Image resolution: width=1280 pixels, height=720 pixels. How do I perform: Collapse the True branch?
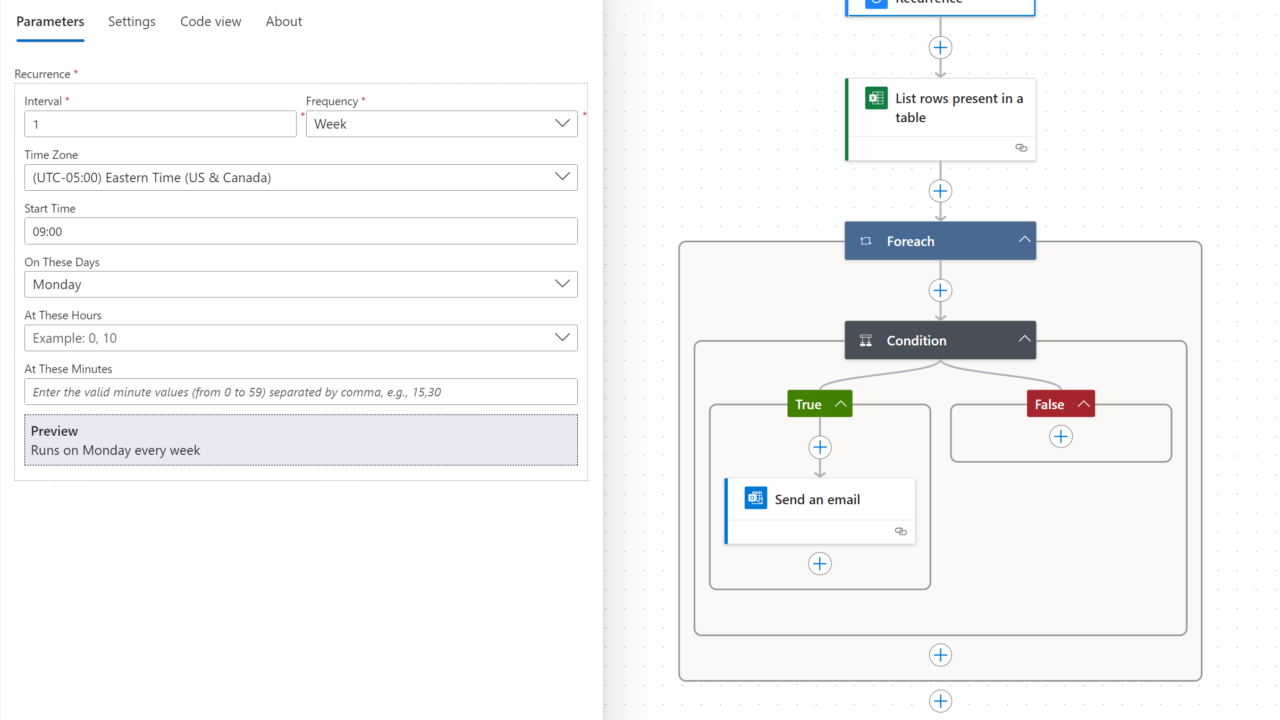tap(841, 404)
